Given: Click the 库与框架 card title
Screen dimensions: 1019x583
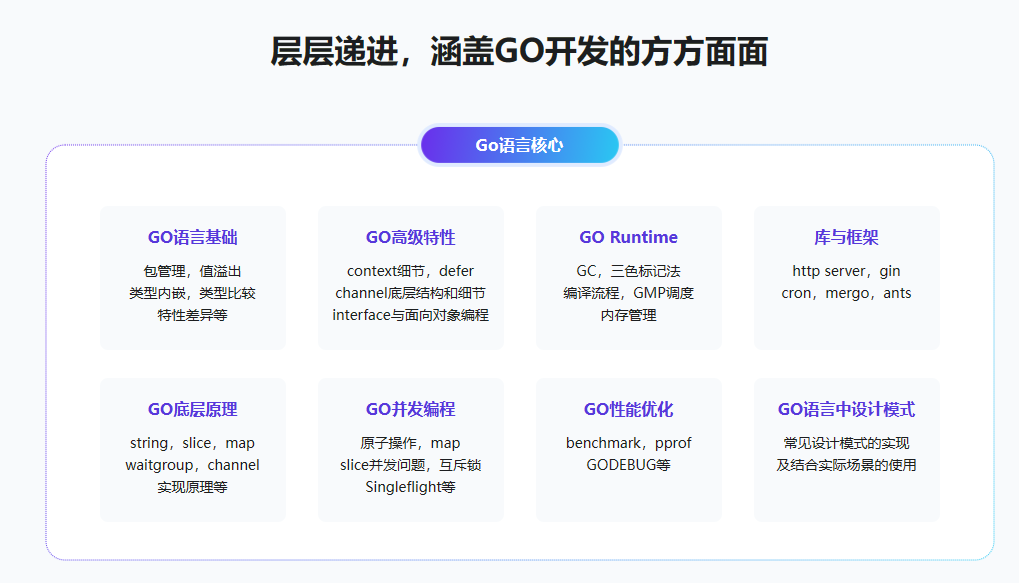Looking at the screenshot, I should pyautogui.click(x=846, y=237).
